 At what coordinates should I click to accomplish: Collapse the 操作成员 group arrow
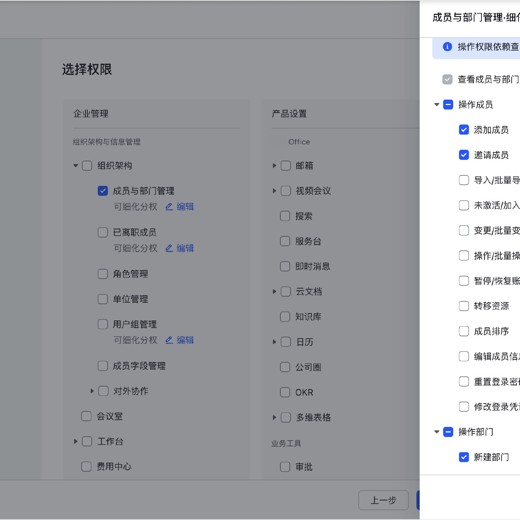tap(437, 104)
